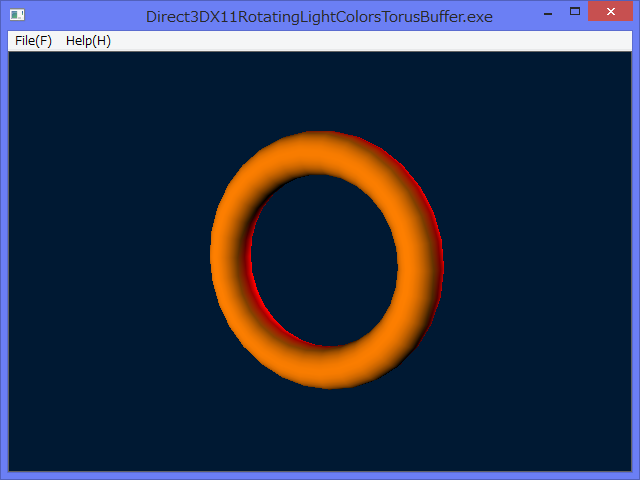This screenshot has height=480, width=640.
Task: Click the application icon in the title bar
Action: (17, 16)
